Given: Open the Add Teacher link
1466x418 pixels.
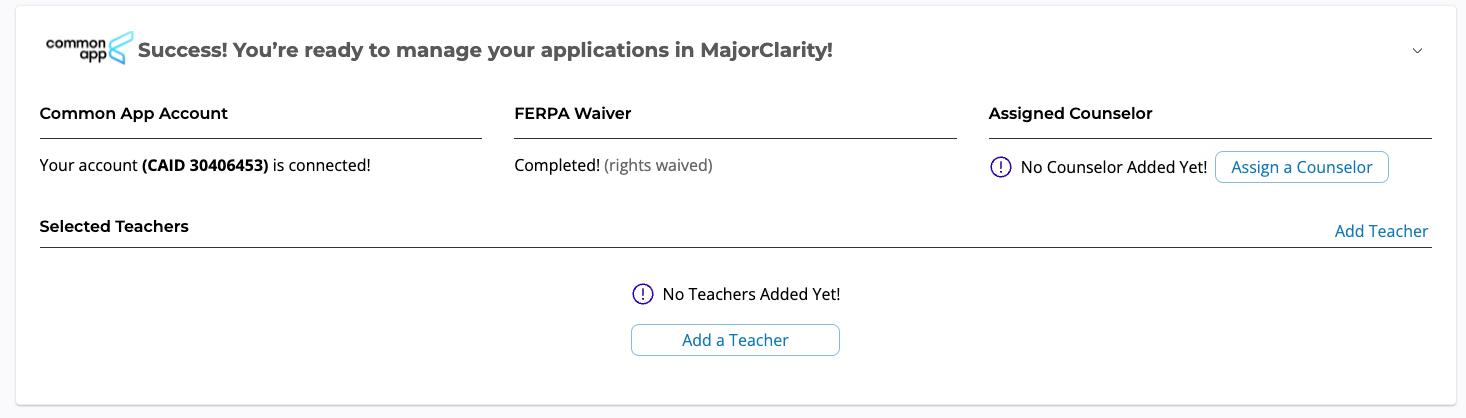Looking at the screenshot, I should point(1381,231).
